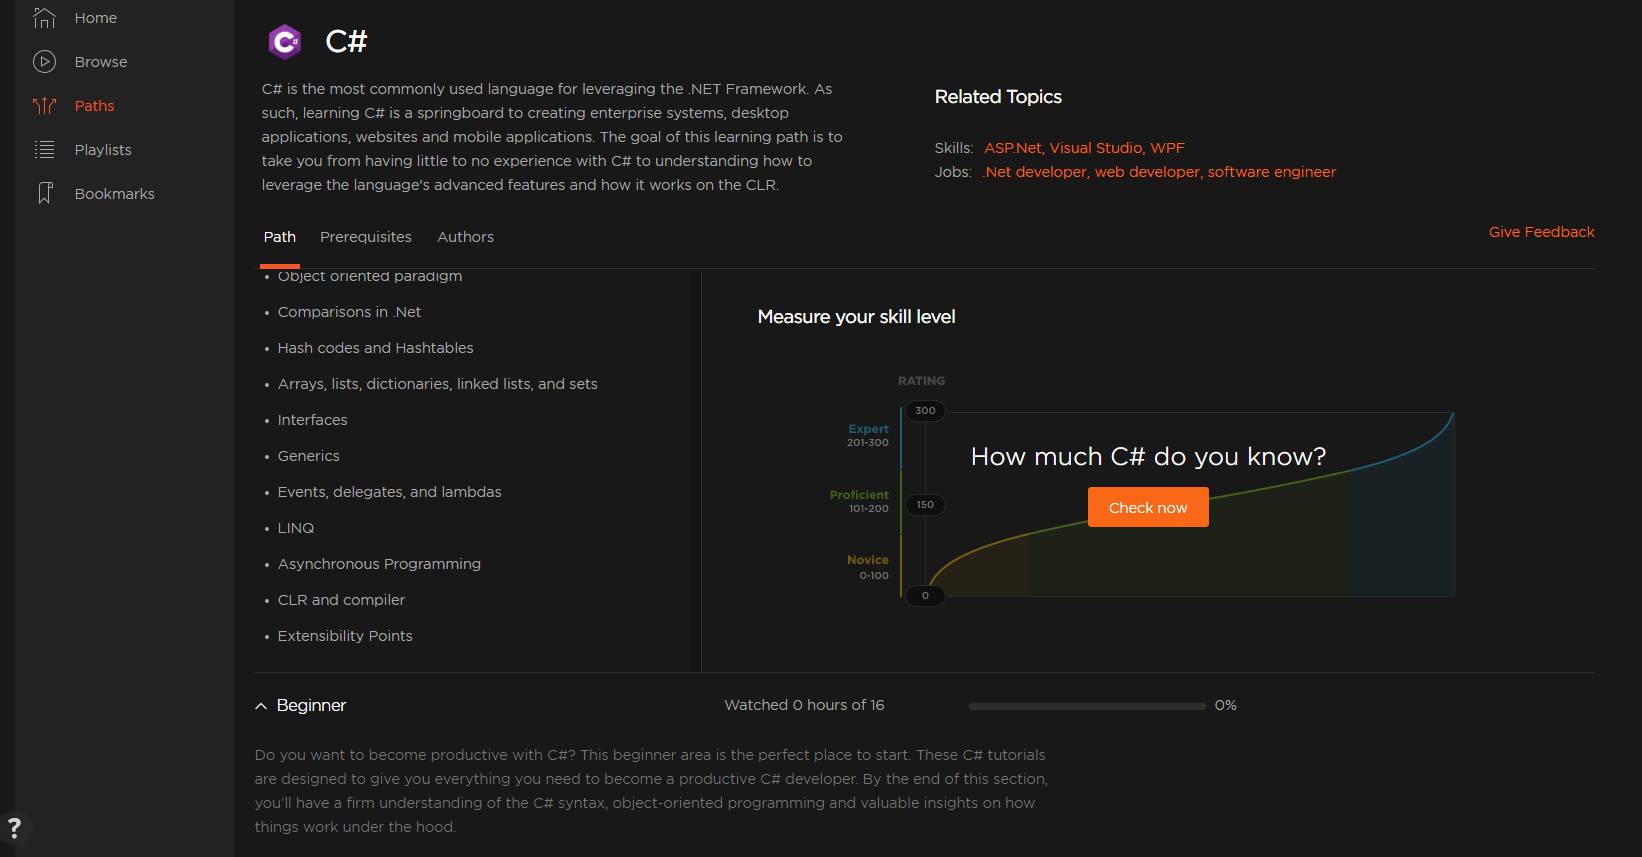The height and width of the screenshot is (857, 1642).
Task: Click the Beginner section heading
Action: pyautogui.click(x=311, y=706)
